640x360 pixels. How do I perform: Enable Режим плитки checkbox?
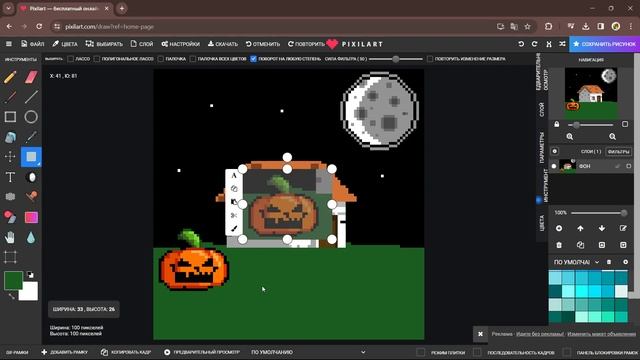pyautogui.click(x=420, y=352)
